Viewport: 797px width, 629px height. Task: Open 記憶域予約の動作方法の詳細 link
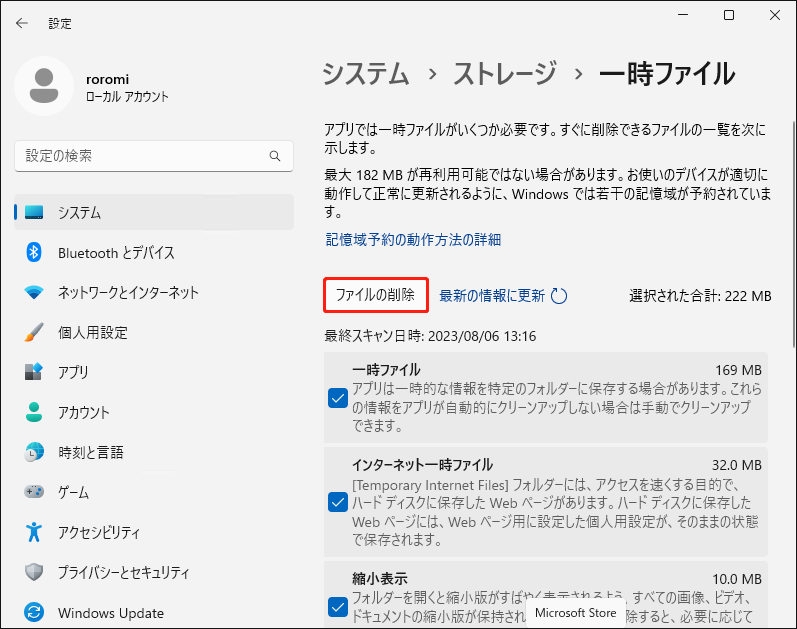[x=413, y=239]
